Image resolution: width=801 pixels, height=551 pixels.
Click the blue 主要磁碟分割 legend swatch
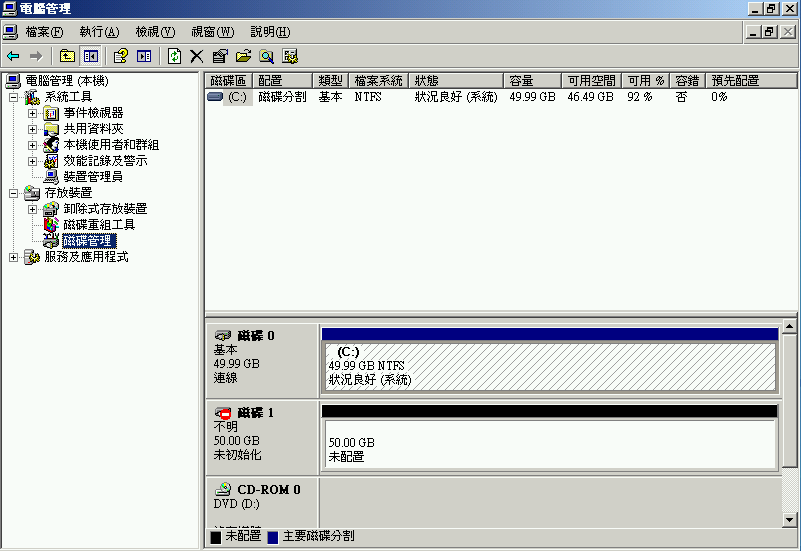273,537
